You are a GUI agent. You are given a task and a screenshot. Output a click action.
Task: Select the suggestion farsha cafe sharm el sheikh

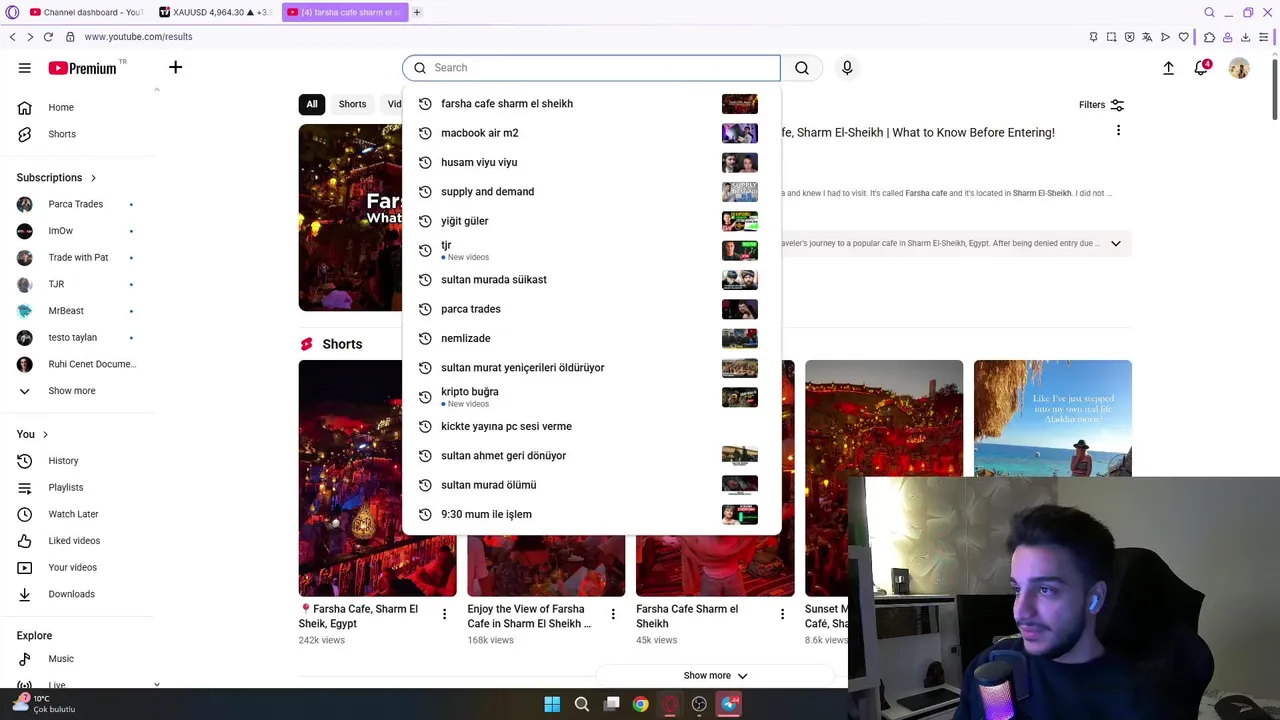pos(591,104)
